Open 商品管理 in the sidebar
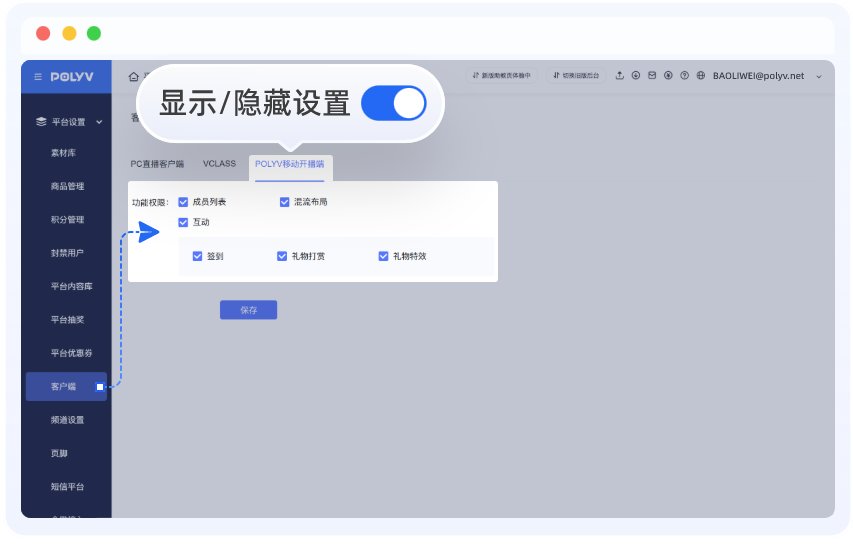853x545 pixels. [x=67, y=186]
